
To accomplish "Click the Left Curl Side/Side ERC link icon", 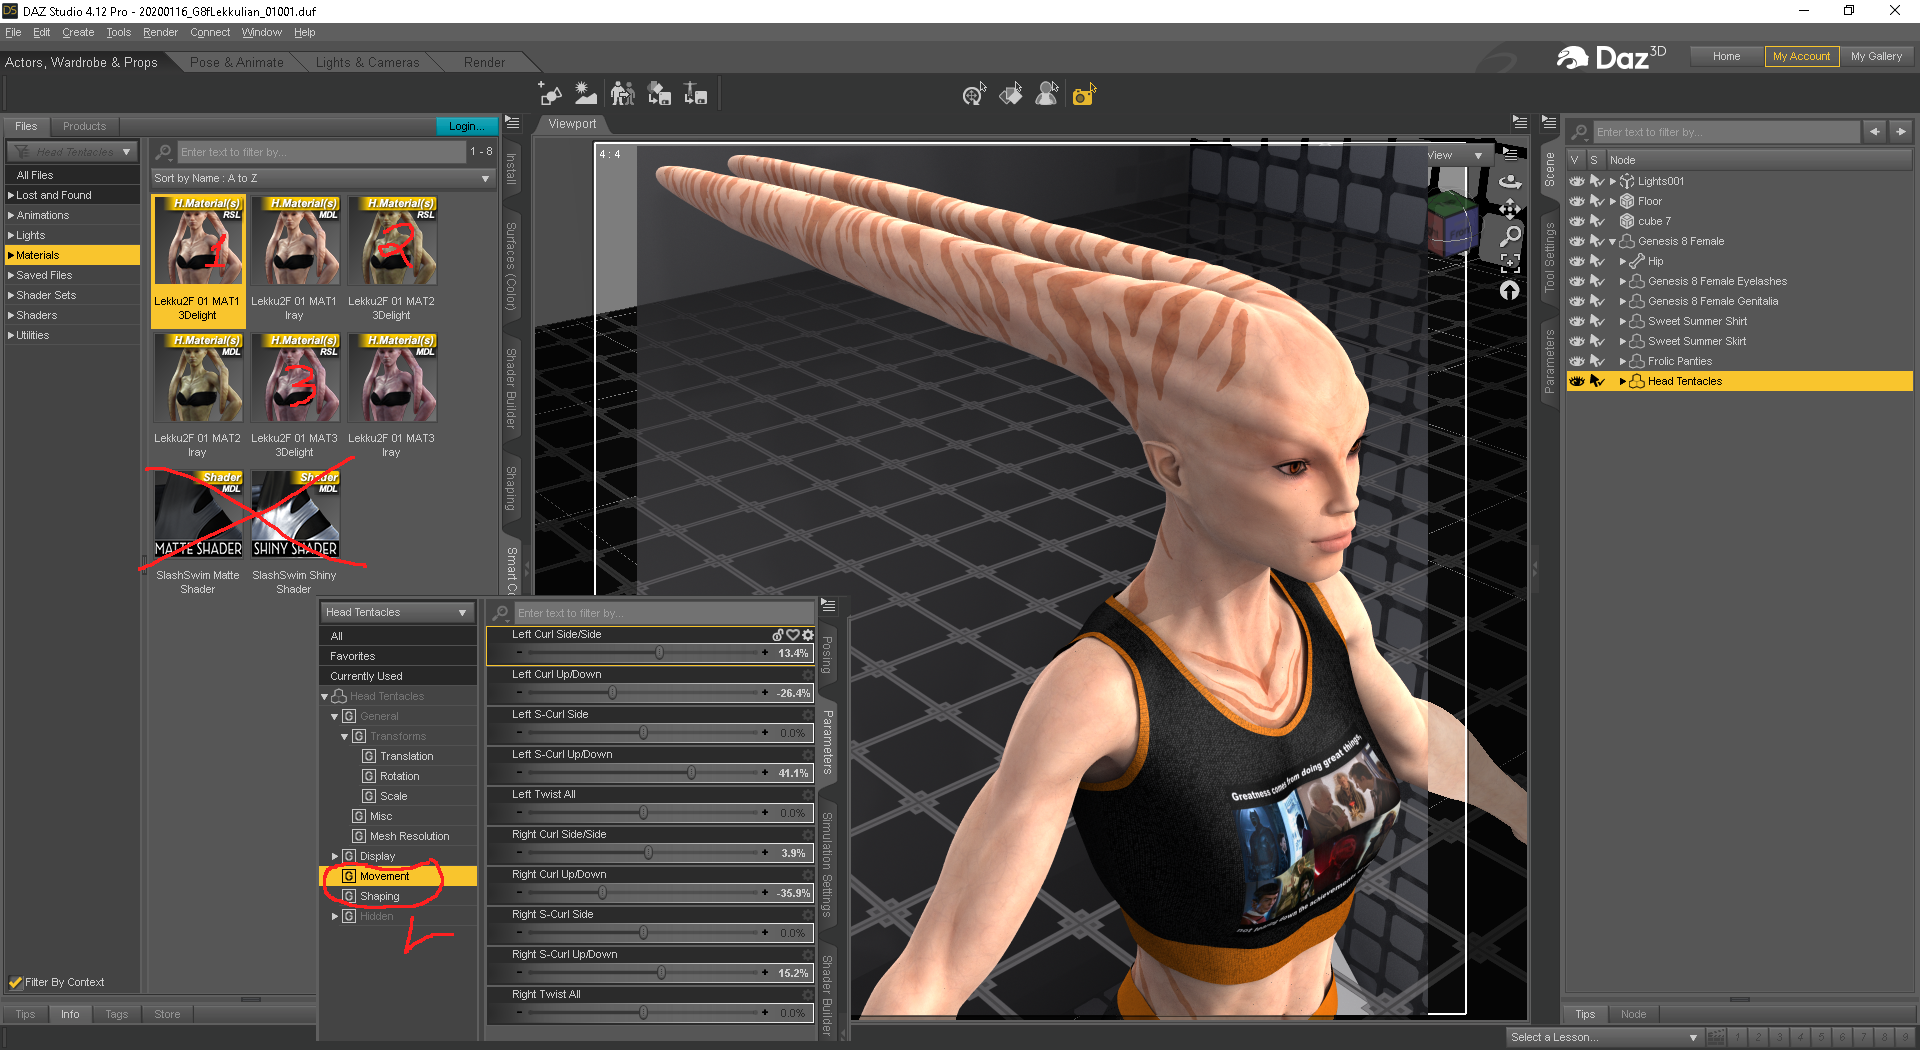I will click(x=778, y=635).
